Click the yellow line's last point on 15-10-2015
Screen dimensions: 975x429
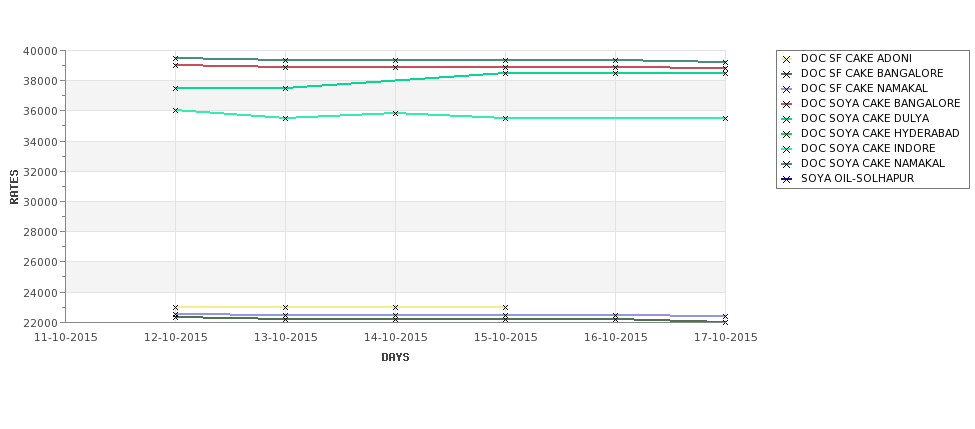tap(506, 307)
